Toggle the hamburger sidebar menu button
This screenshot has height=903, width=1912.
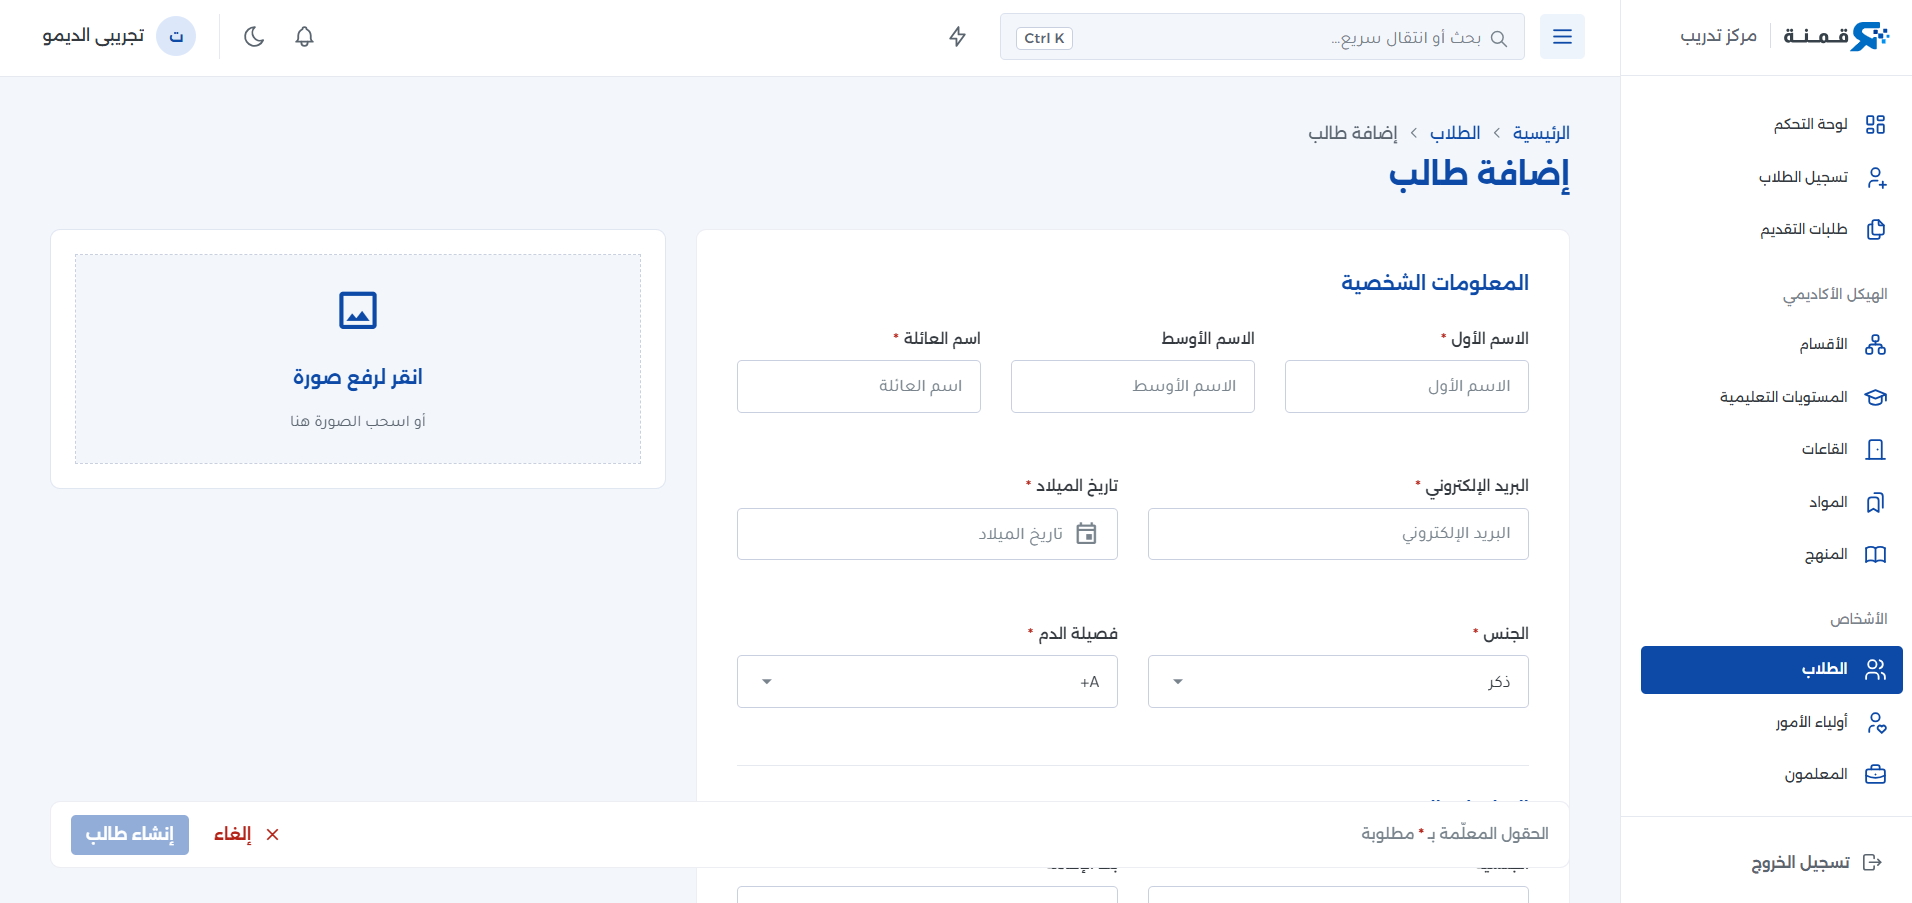1562,37
